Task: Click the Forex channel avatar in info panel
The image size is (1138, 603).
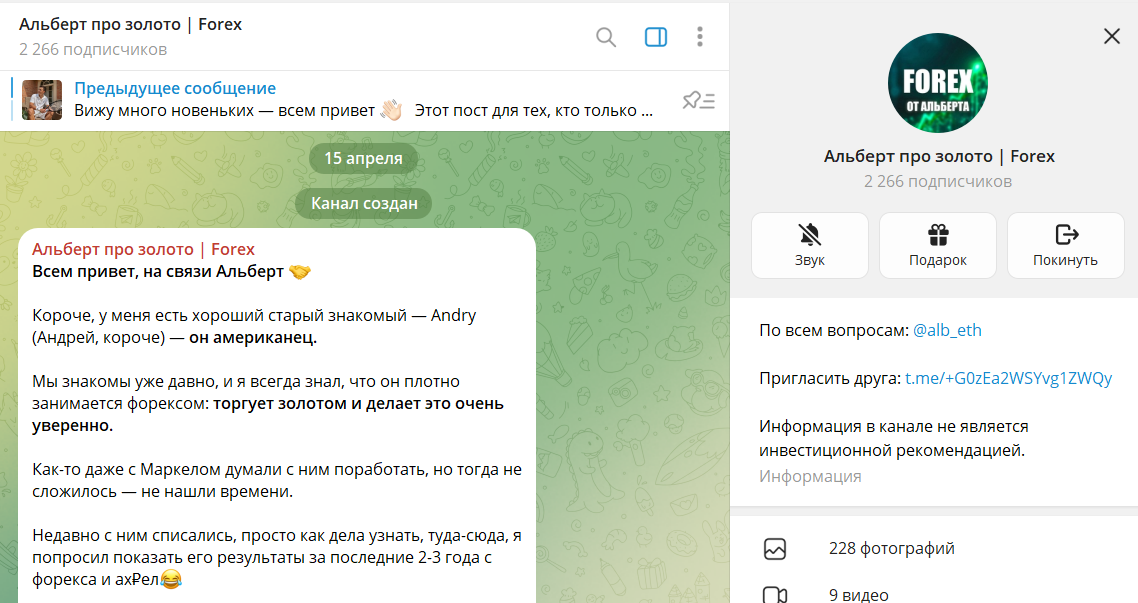Action: 938,83
